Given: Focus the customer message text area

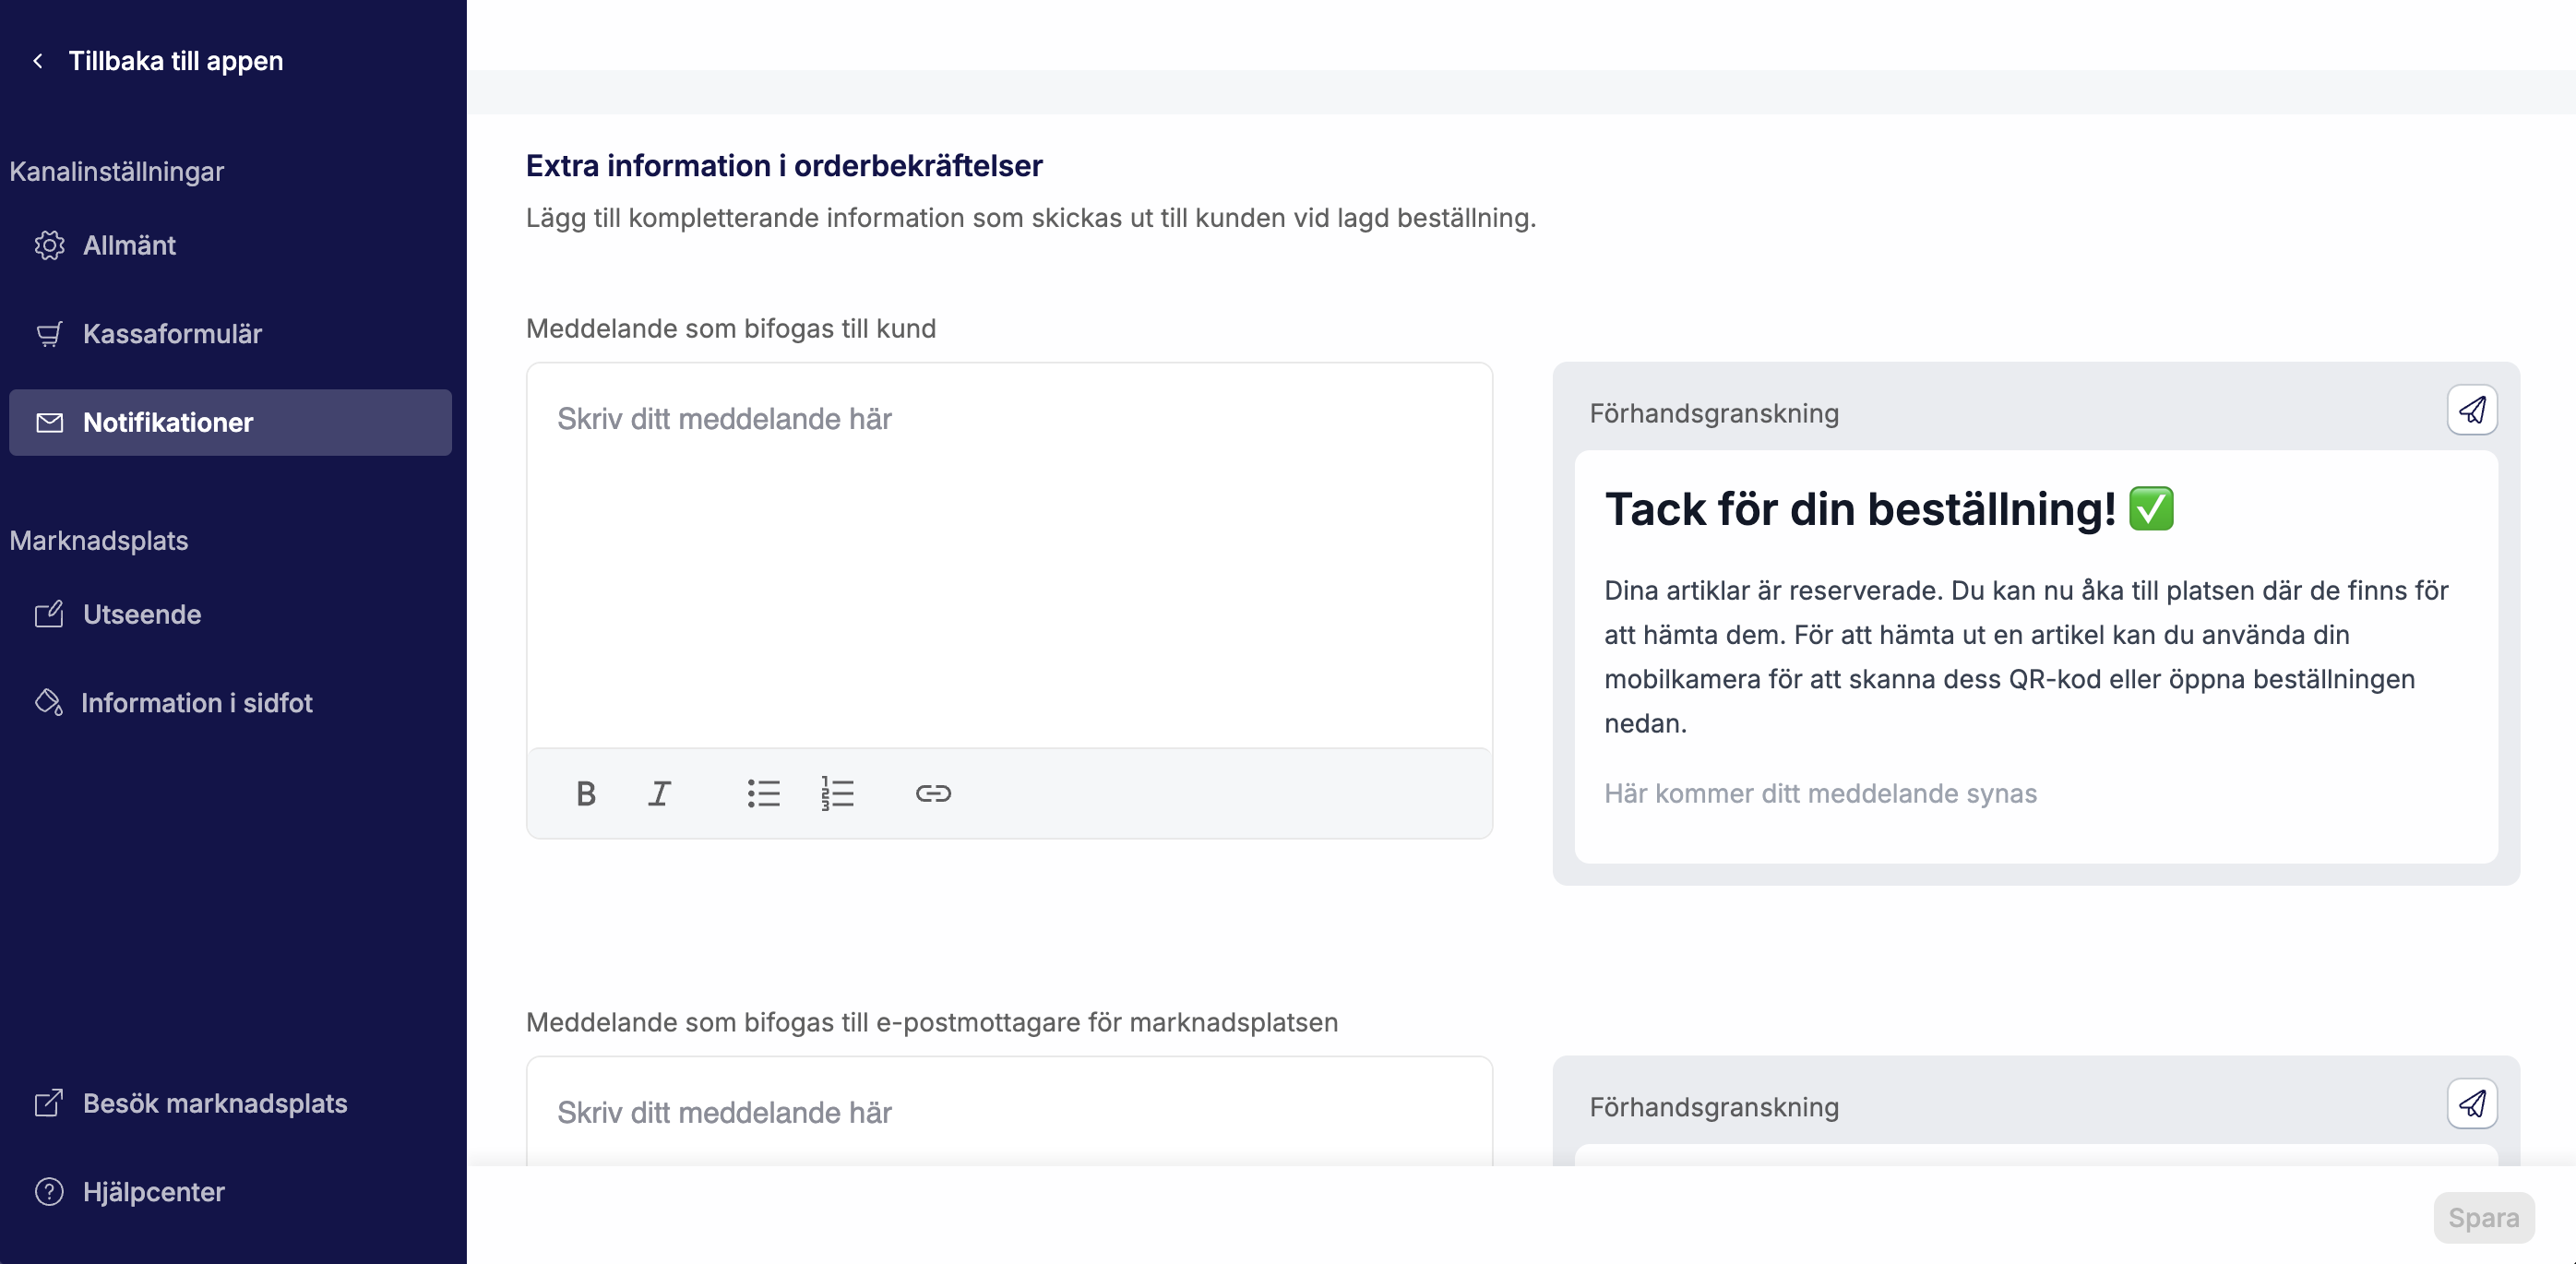Looking at the screenshot, I should click(x=1009, y=556).
